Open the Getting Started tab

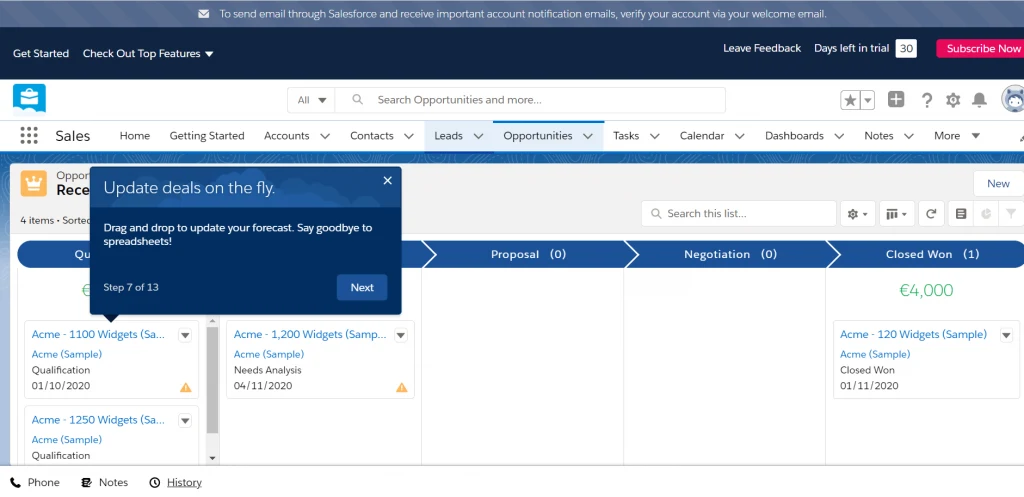coord(207,136)
